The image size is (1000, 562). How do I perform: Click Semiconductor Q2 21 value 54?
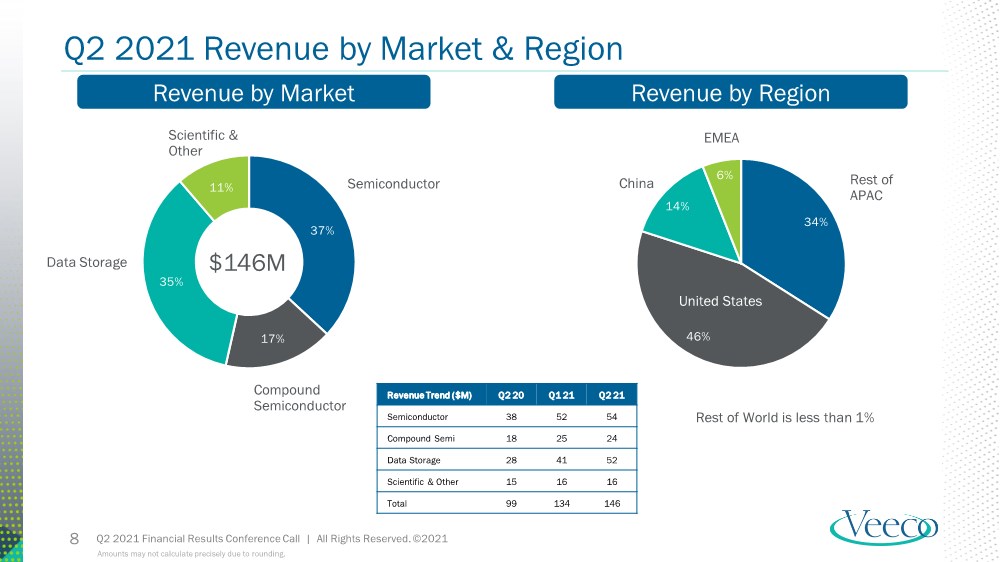(x=612, y=417)
